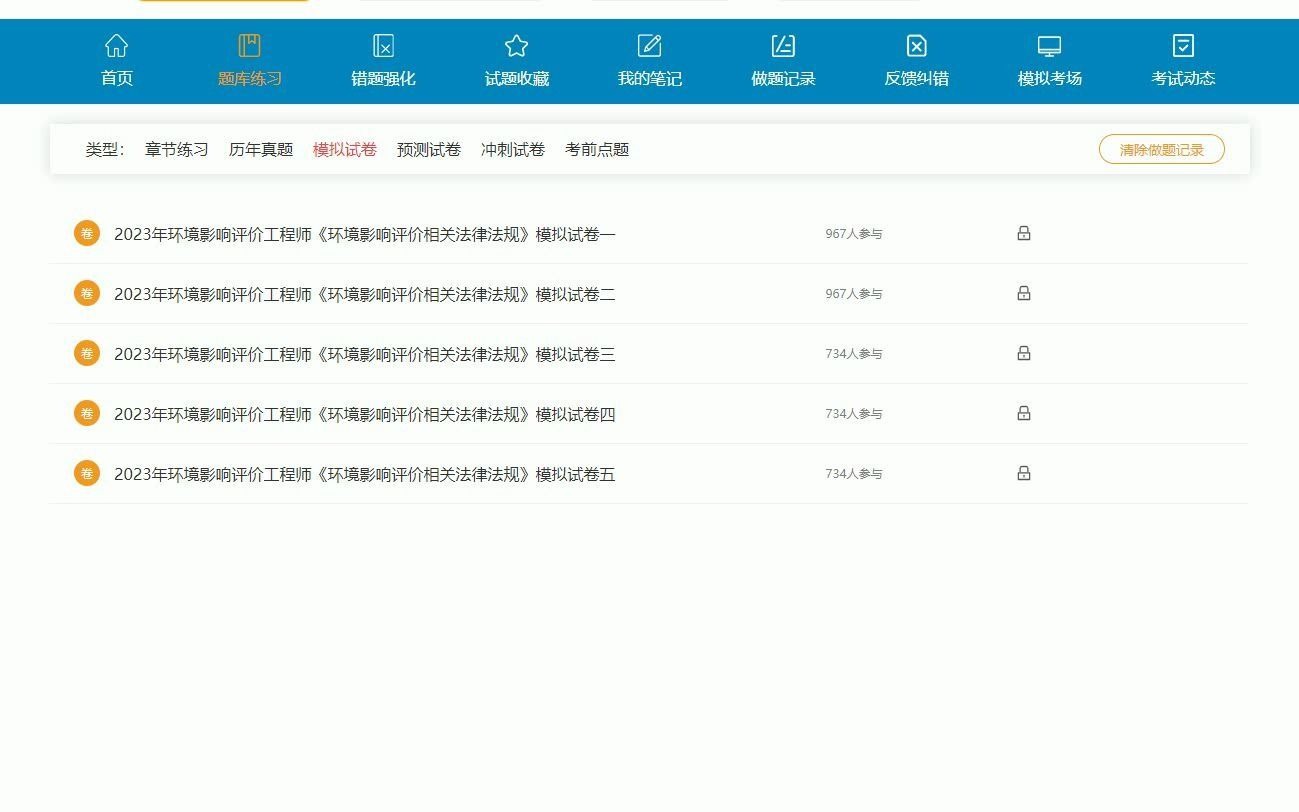Click lock icon for 模拟试卷四
Image resolution: width=1299 pixels, height=812 pixels.
click(x=1024, y=413)
